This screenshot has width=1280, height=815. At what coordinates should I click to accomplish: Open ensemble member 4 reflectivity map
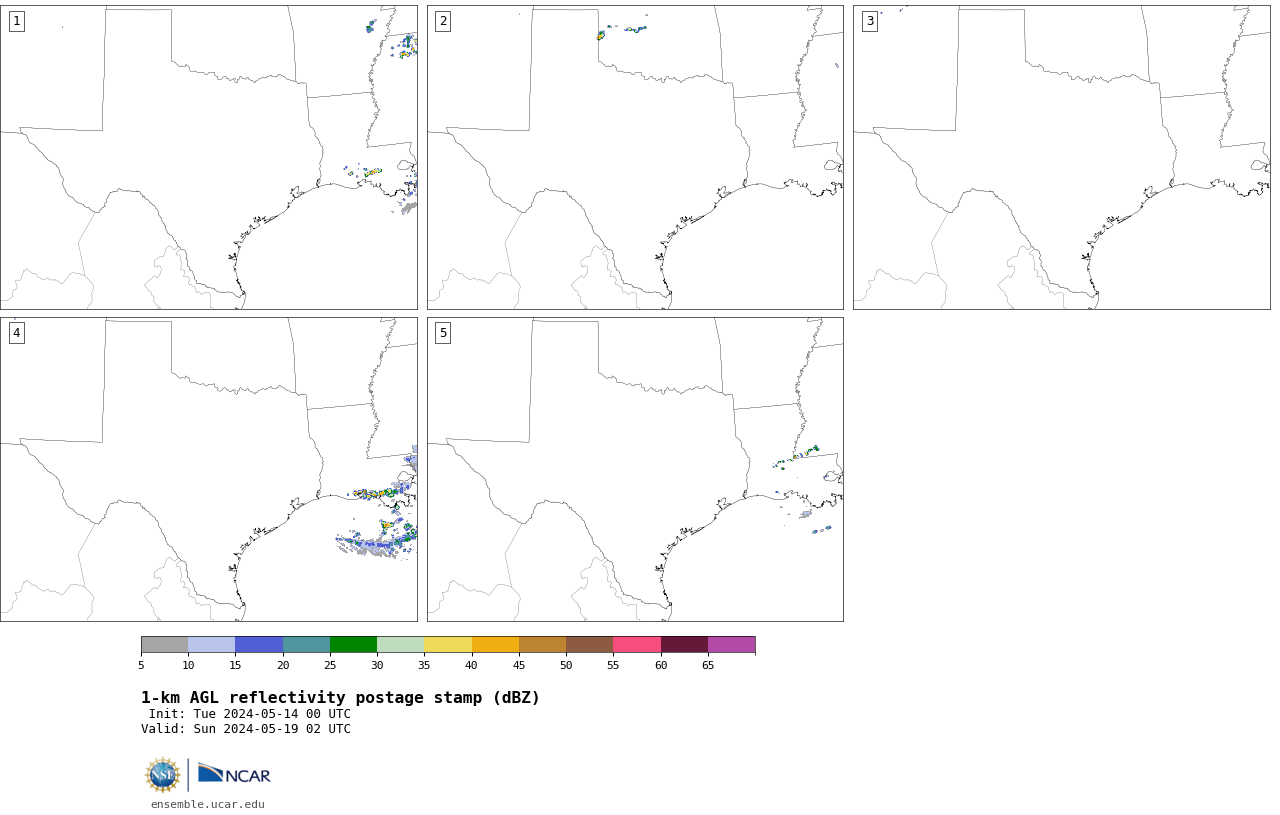pyautogui.click(x=209, y=469)
